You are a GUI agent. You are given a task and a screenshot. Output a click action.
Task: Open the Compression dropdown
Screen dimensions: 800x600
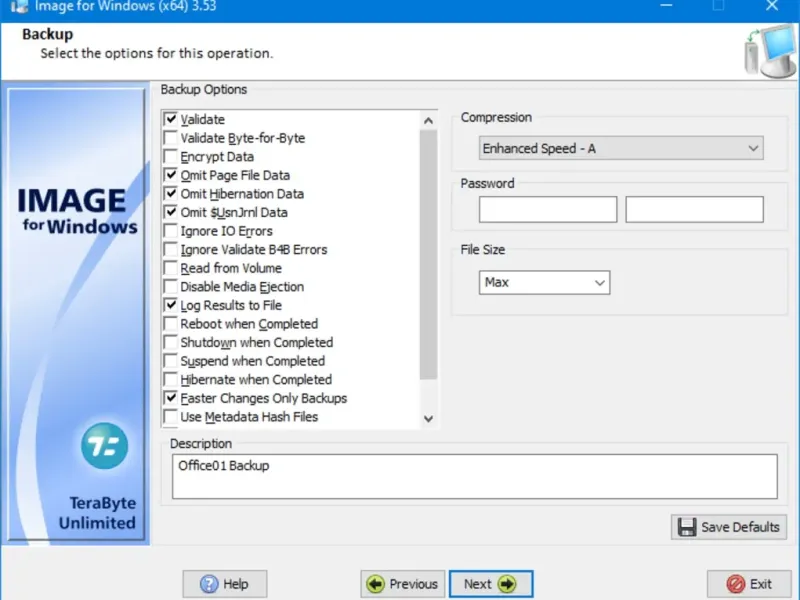[621, 148]
